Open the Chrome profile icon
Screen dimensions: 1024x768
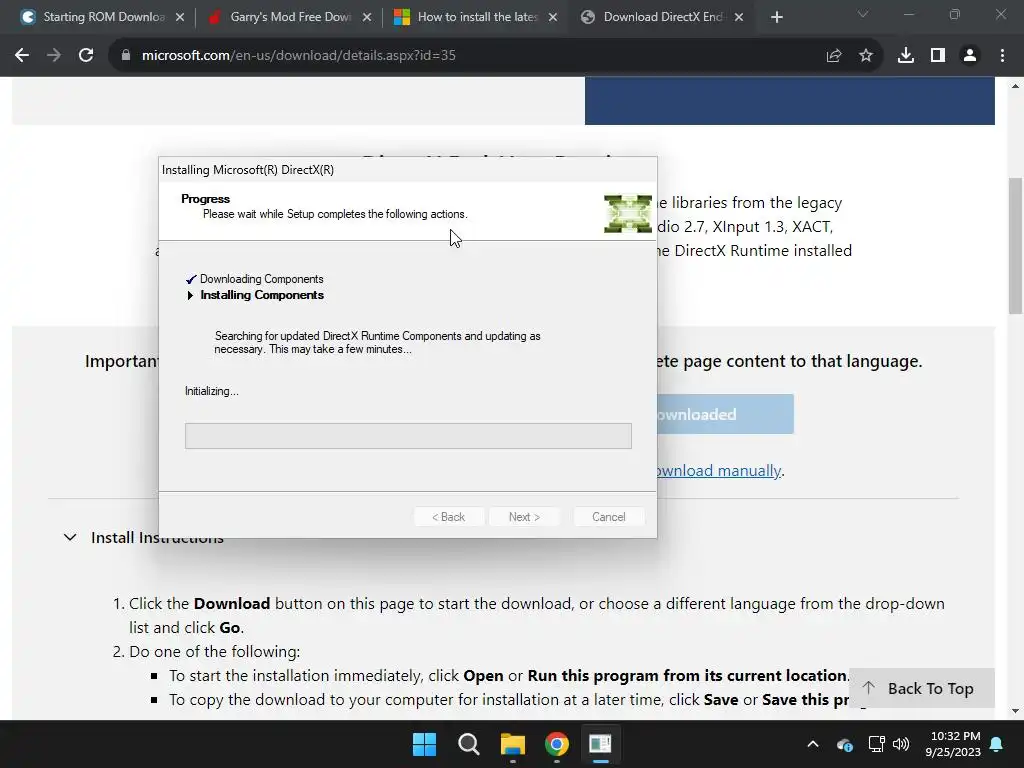[x=970, y=56]
